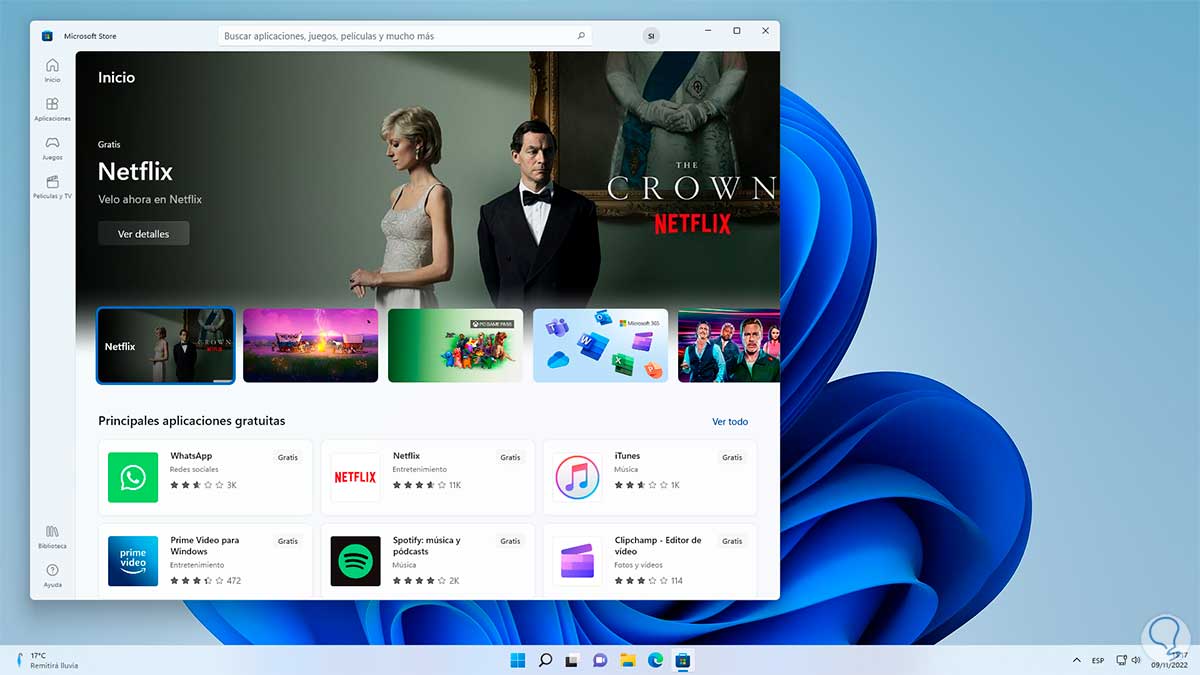Click Ver detalles button for Netflix
Viewport: 1200px width, 675px height.
pos(144,234)
